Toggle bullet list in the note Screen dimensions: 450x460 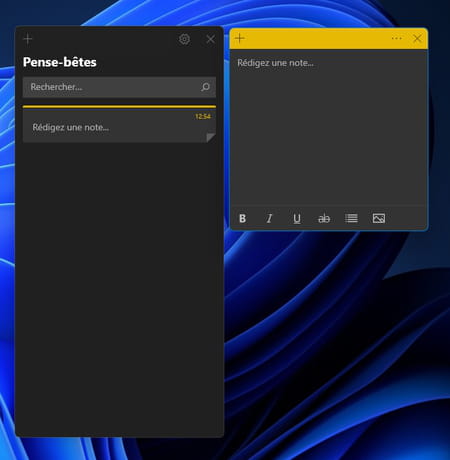[x=351, y=218]
